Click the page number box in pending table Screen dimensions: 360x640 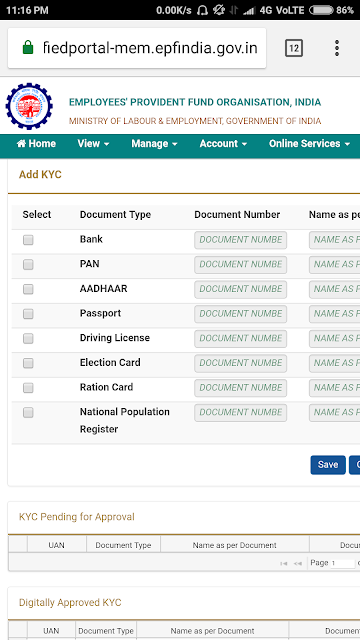(x=343, y=563)
